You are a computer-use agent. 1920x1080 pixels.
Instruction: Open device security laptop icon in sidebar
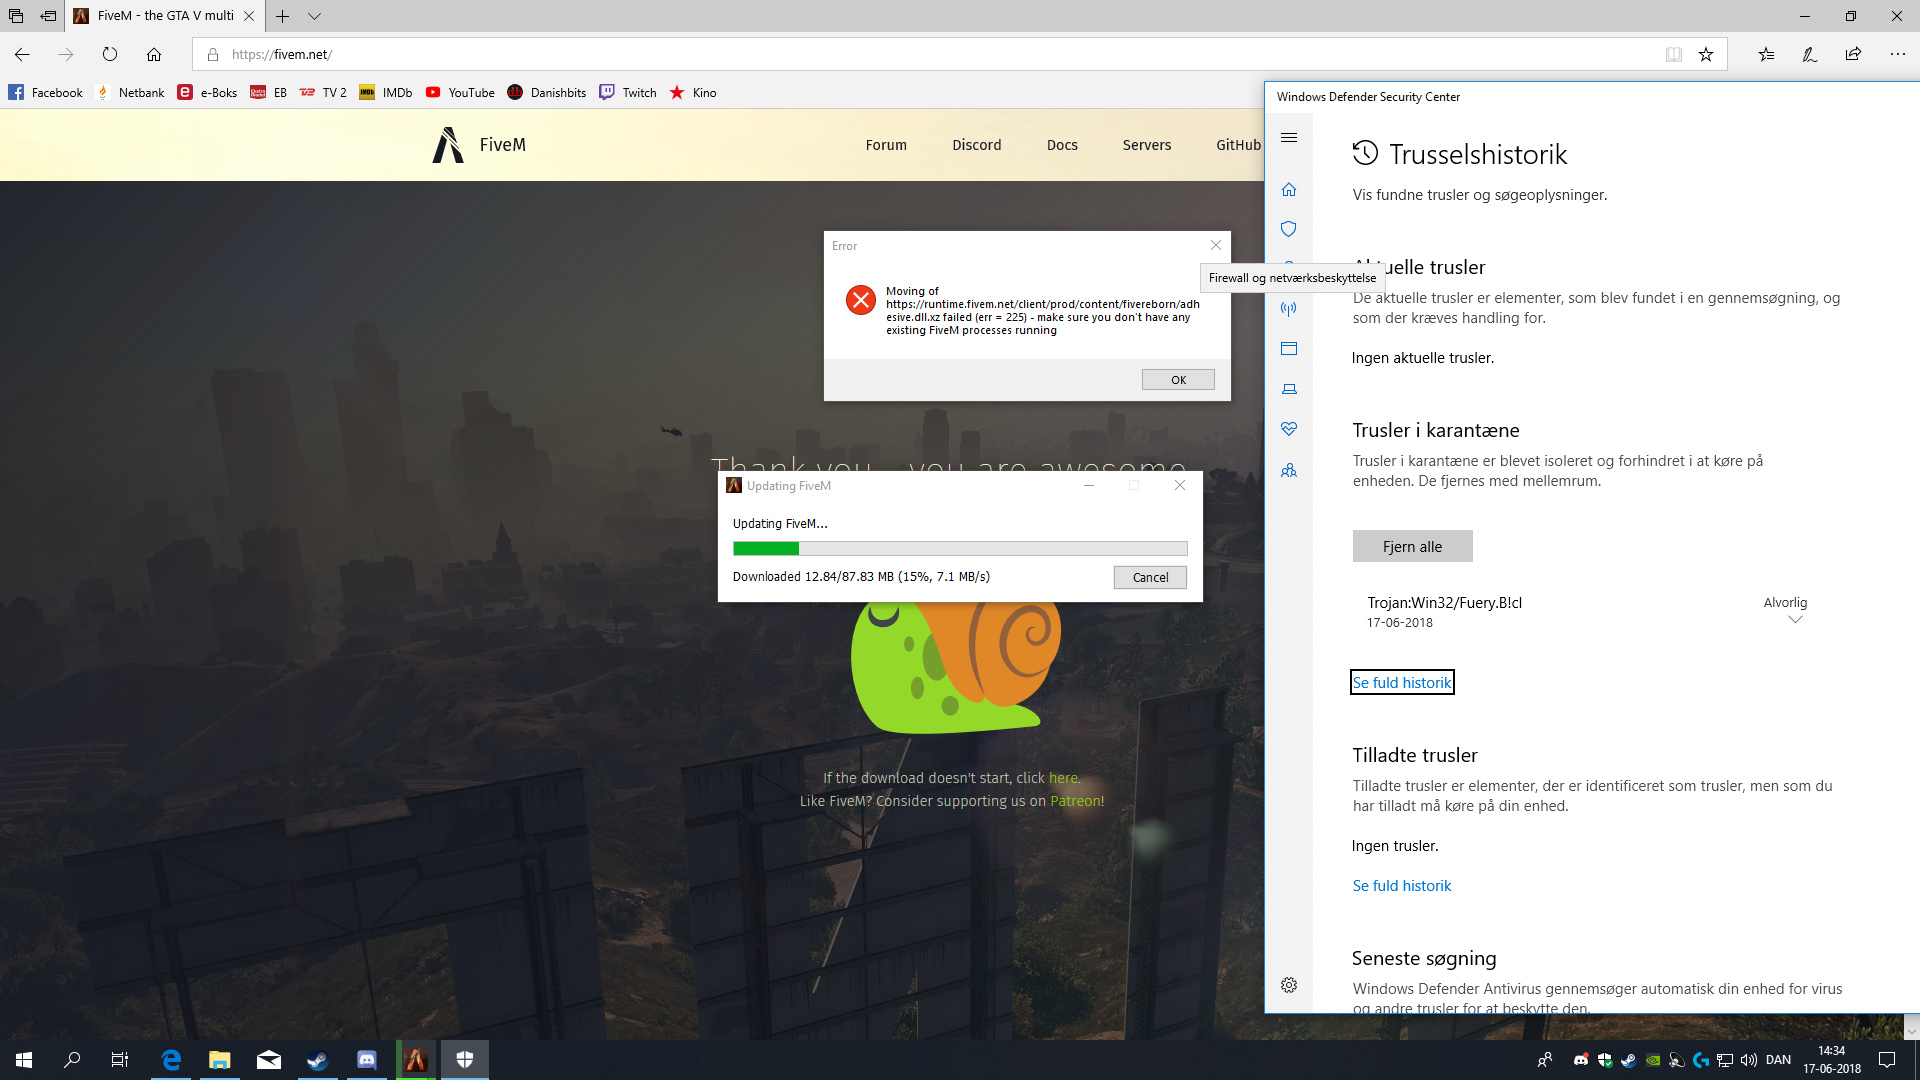point(1289,389)
